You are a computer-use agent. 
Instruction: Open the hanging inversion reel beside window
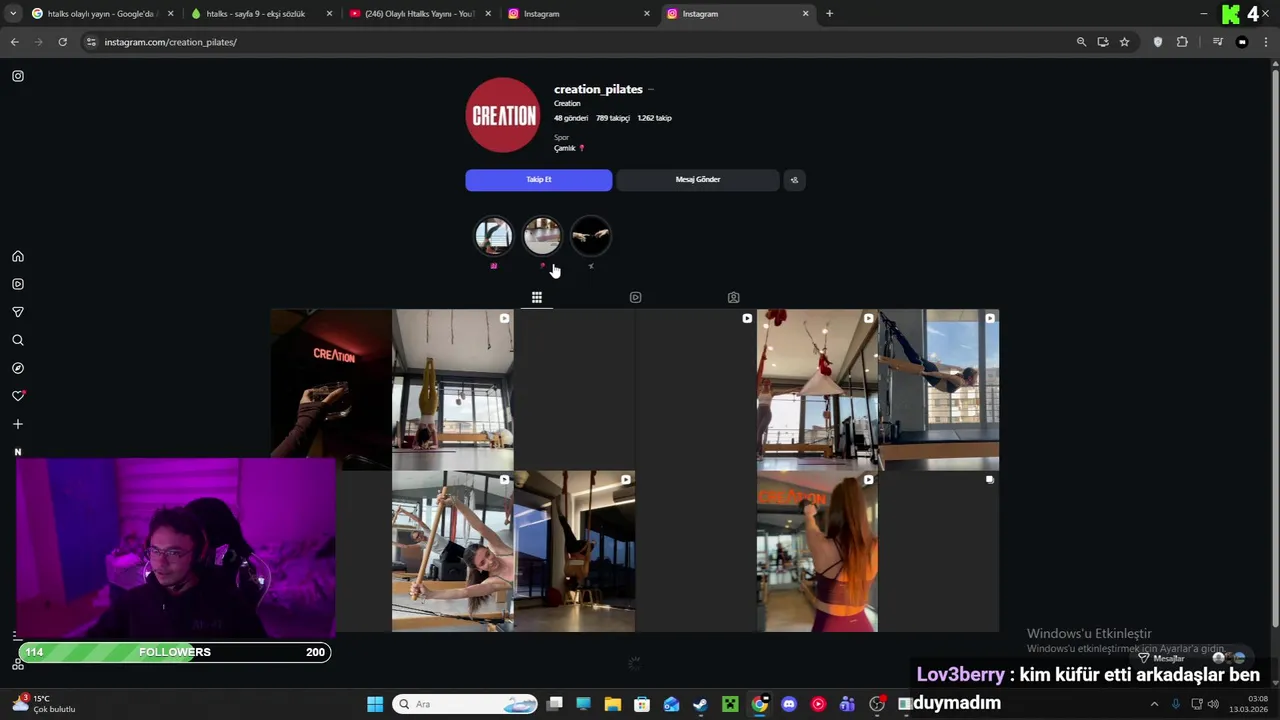(x=575, y=552)
